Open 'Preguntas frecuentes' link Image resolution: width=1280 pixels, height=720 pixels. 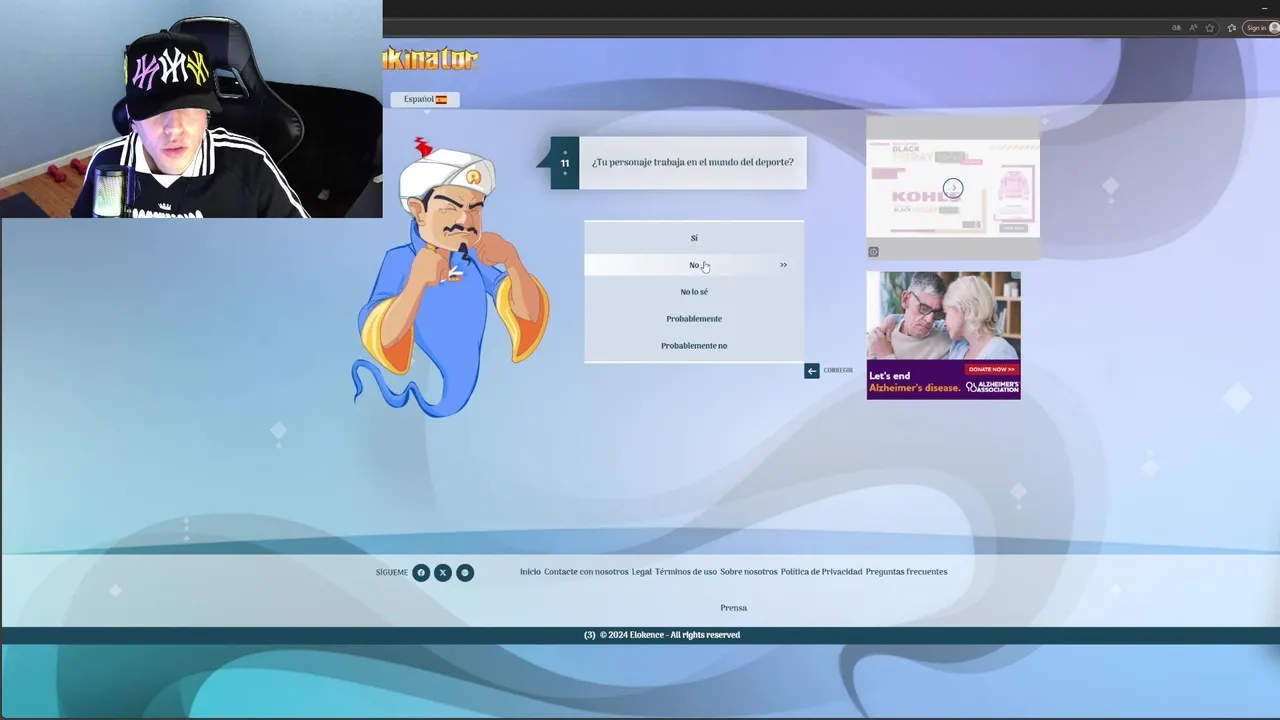pyautogui.click(x=906, y=572)
